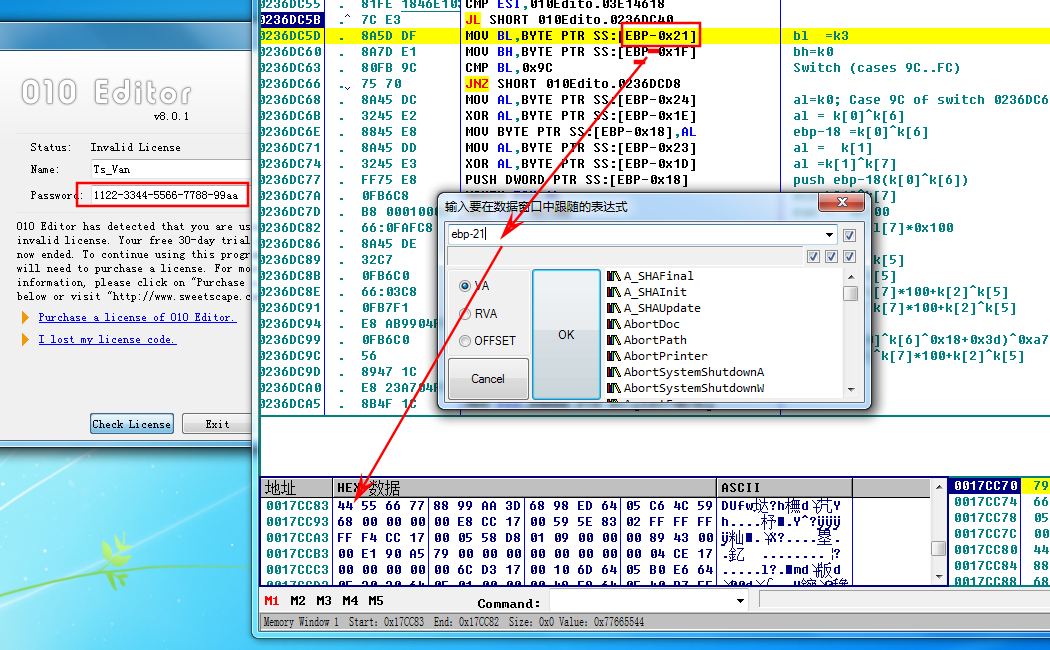
Task: Open the M4 memory tab
Action: pos(350,601)
